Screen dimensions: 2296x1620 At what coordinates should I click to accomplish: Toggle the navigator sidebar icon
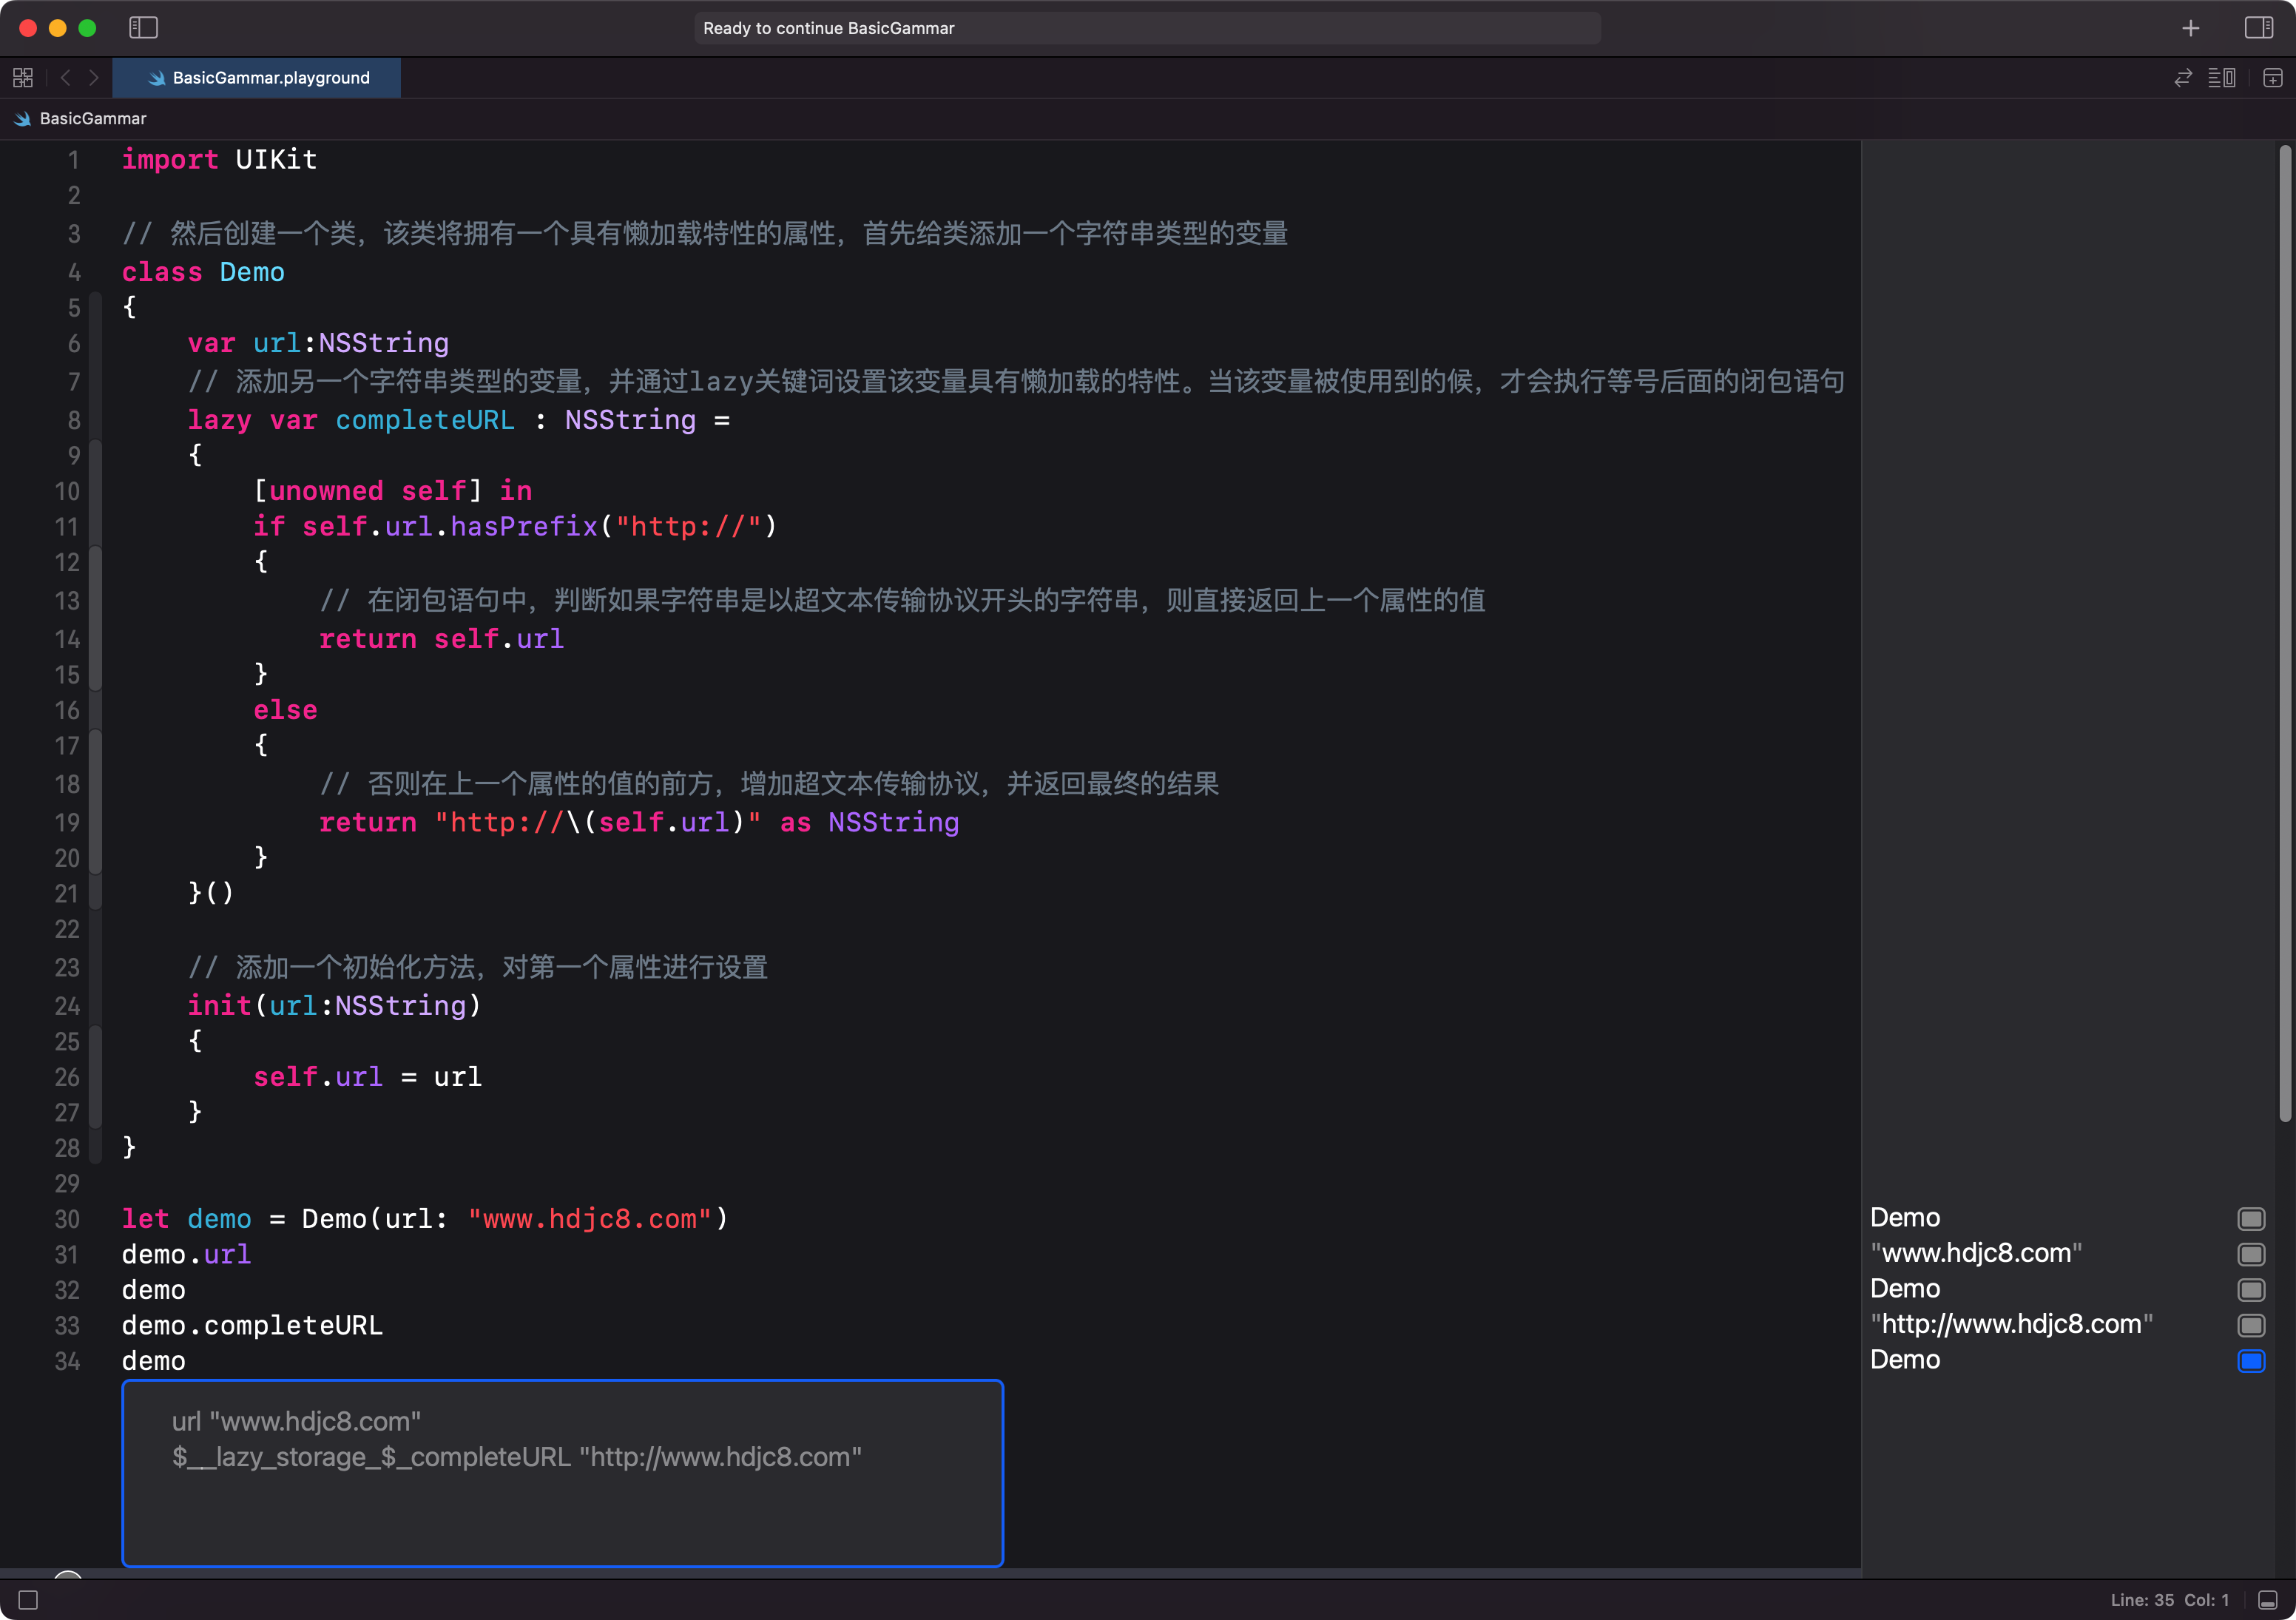click(x=144, y=28)
